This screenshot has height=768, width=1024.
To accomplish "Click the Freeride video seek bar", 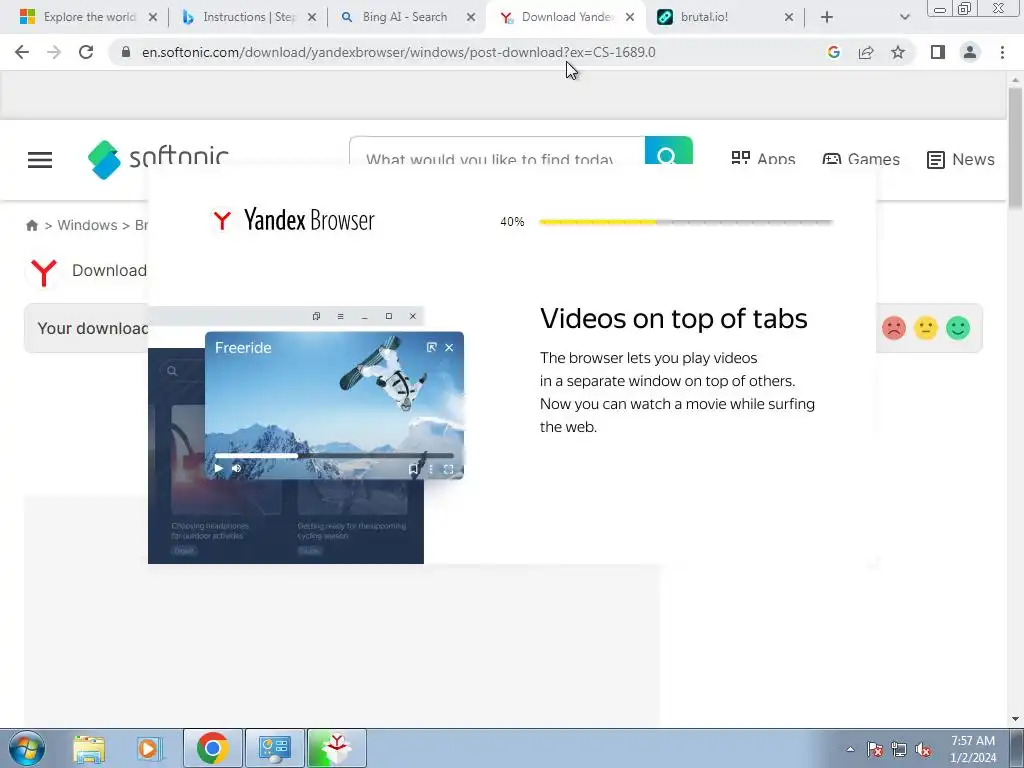I will (334, 455).
